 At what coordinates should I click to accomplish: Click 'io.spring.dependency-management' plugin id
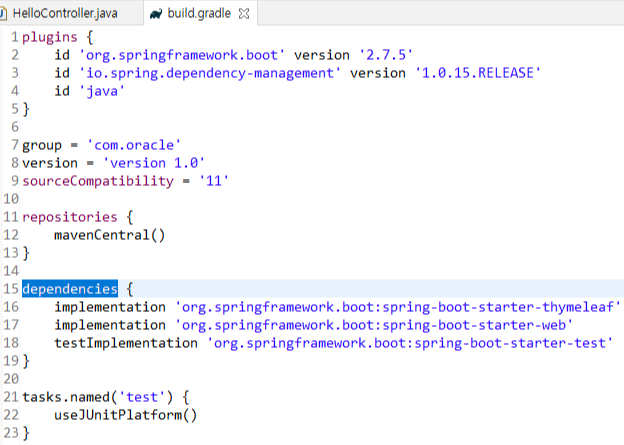[x=210, y=73]
